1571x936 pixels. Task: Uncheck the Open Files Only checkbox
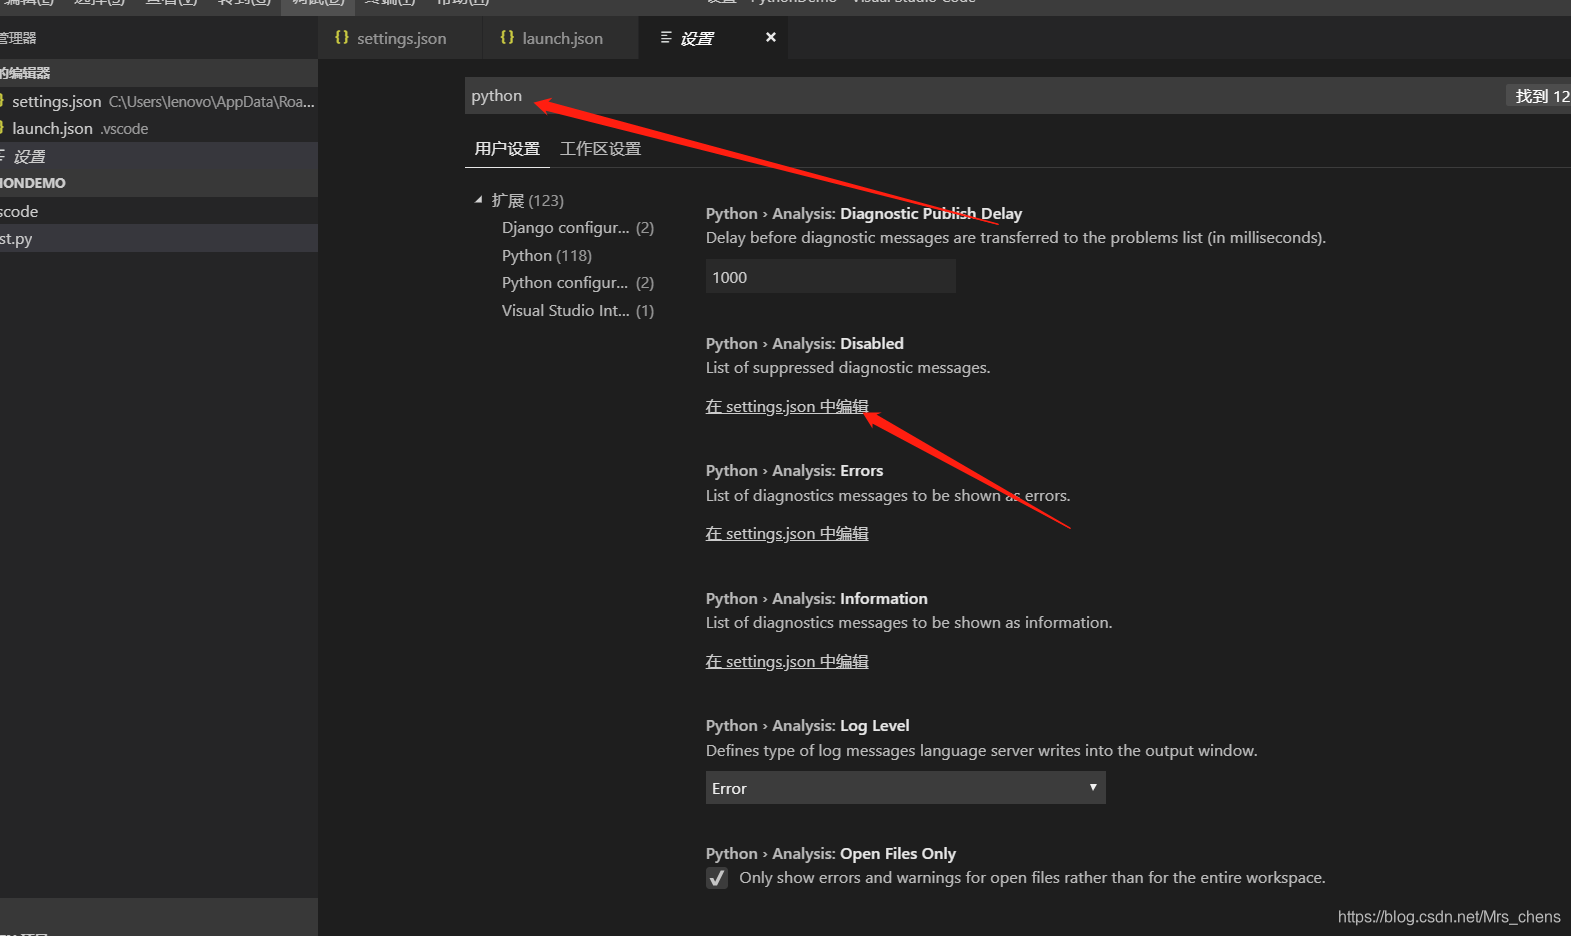click(717, 878)
